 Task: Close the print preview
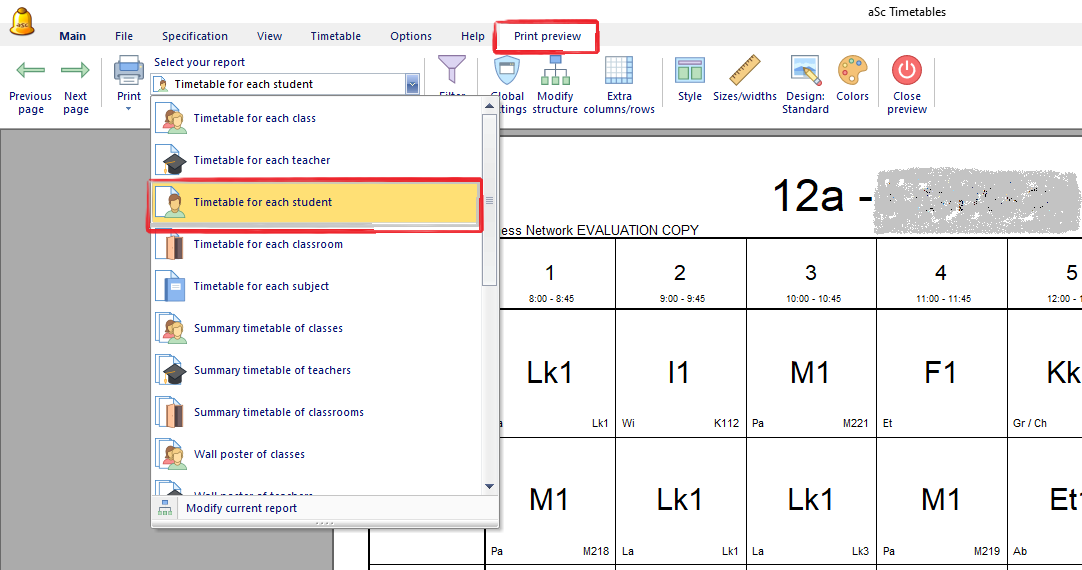pyautogui.click(x=907, y=84)
